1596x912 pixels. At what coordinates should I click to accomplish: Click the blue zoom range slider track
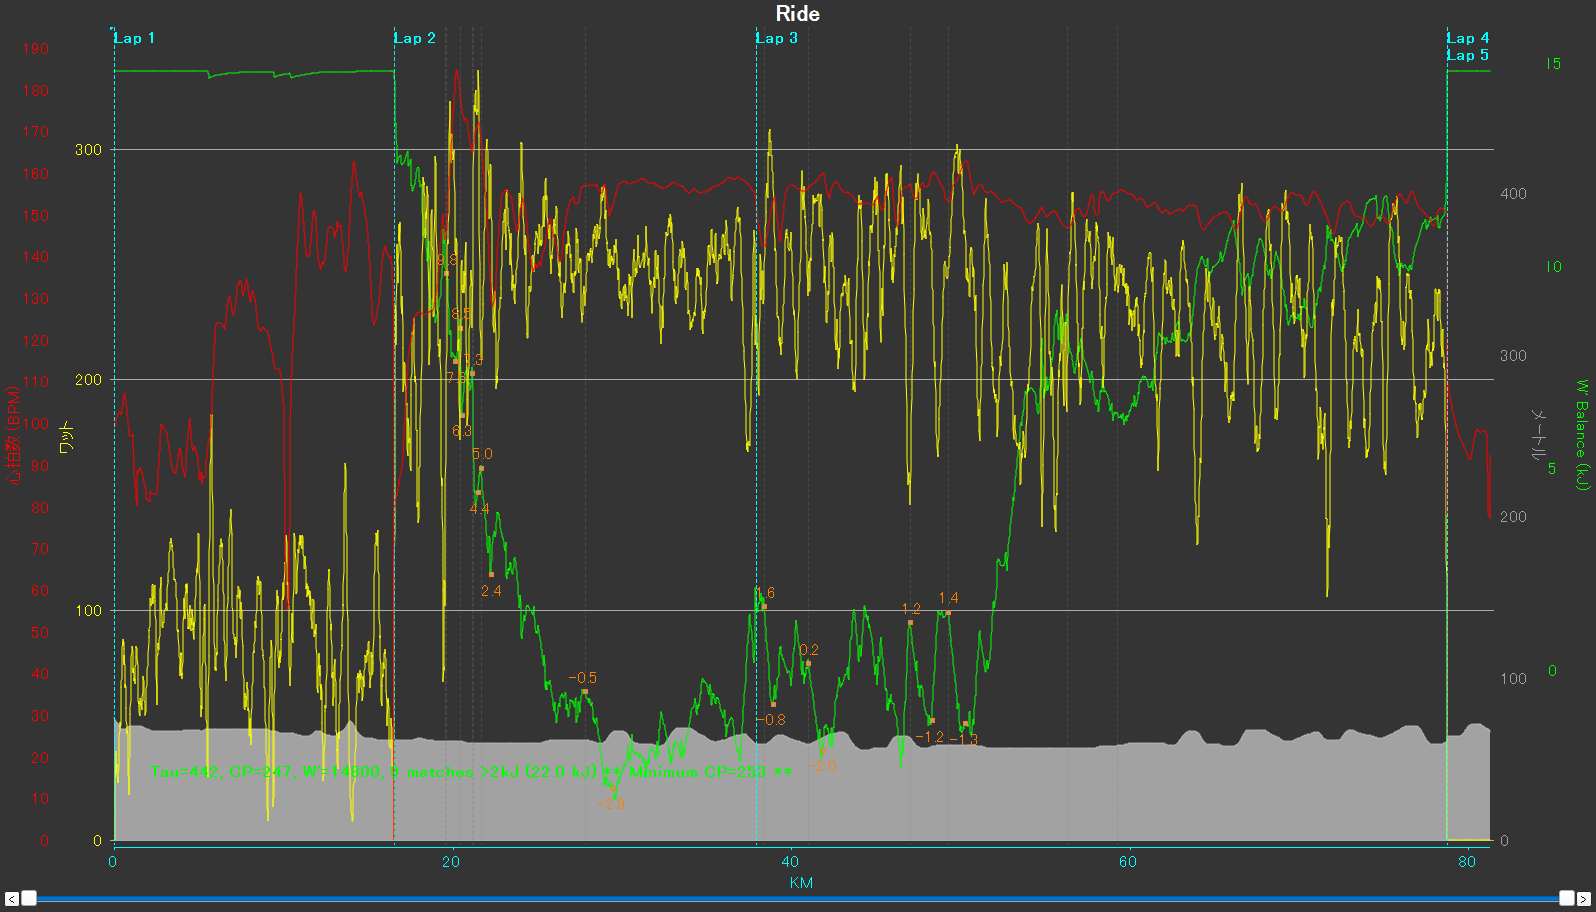[798, 899]
